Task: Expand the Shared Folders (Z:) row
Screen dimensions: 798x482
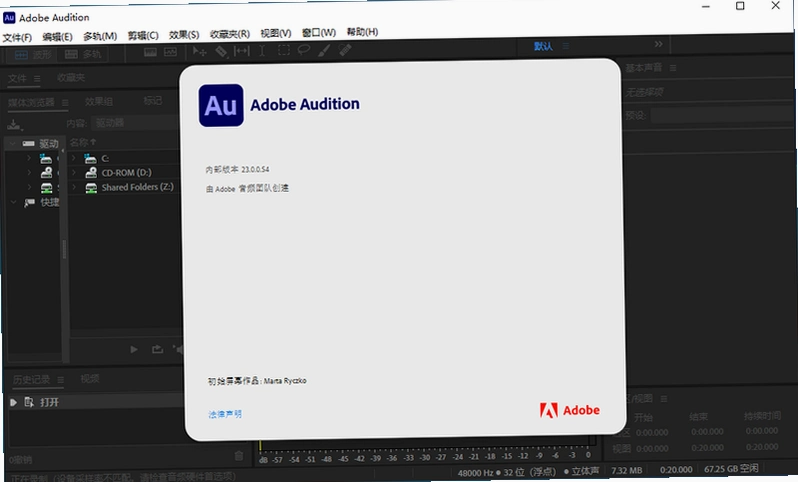Action: (x=74, y=188)
